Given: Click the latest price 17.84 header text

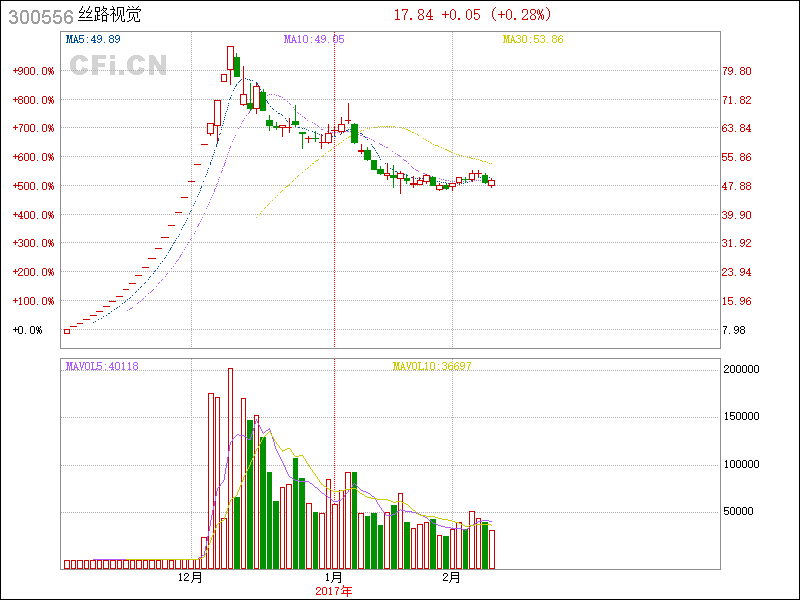Looking at the screenshot, I should [413, 15].
